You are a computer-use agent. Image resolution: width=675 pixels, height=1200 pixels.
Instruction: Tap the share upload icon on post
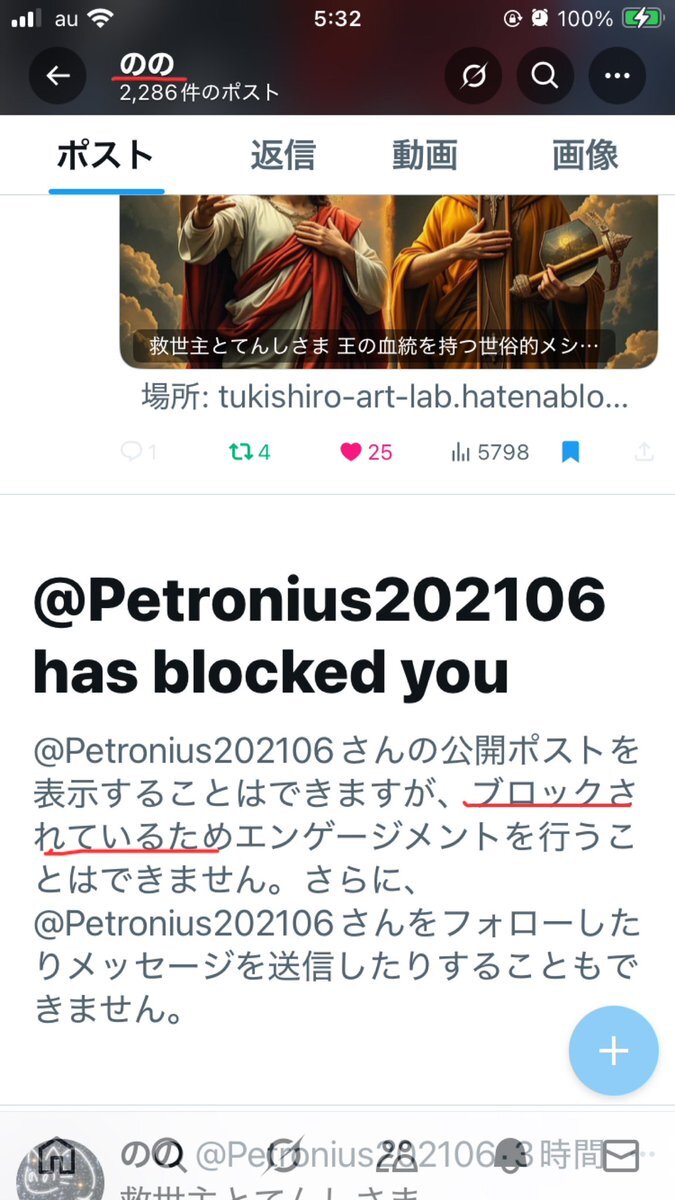coord(645,452)
